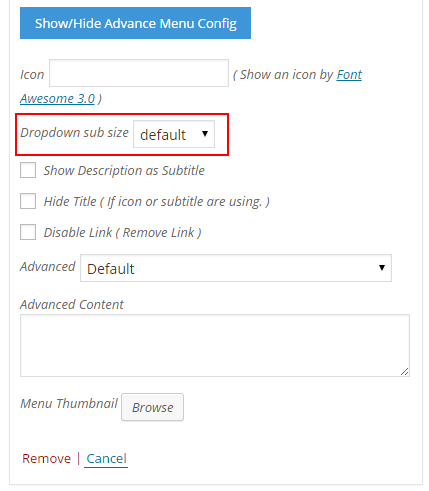Viewport: 429px width, 491px height.
Task: Follow the Awesome 3.0 link
Action: 57,99
